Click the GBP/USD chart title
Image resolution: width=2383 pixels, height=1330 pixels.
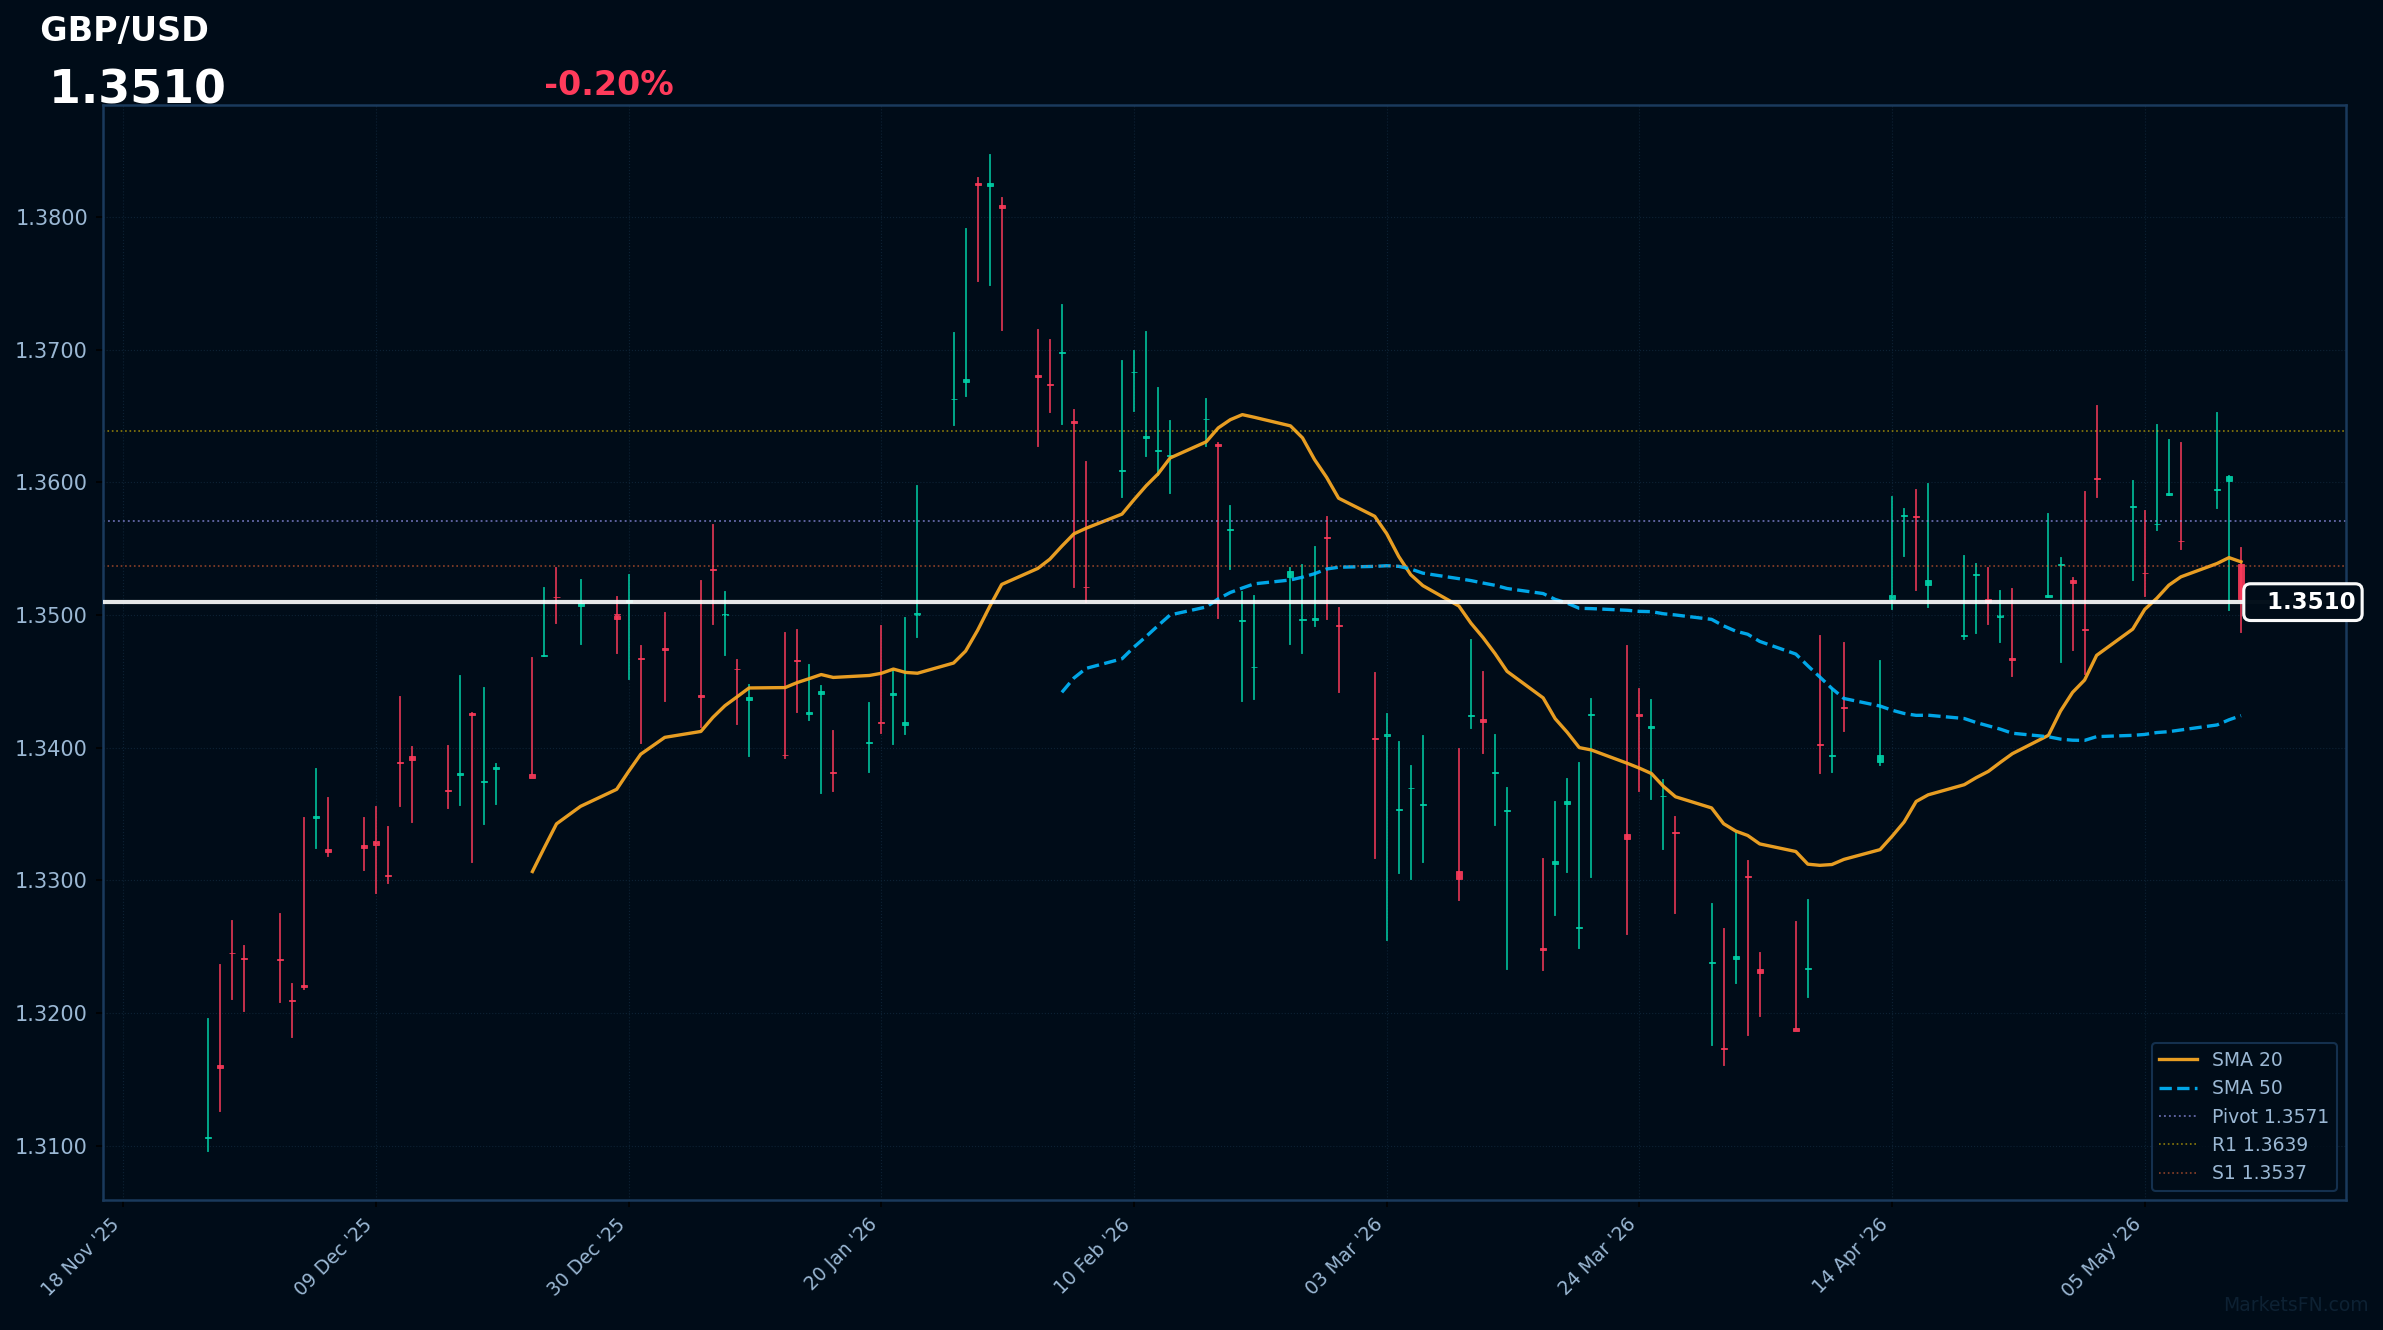tap(124, 30)
